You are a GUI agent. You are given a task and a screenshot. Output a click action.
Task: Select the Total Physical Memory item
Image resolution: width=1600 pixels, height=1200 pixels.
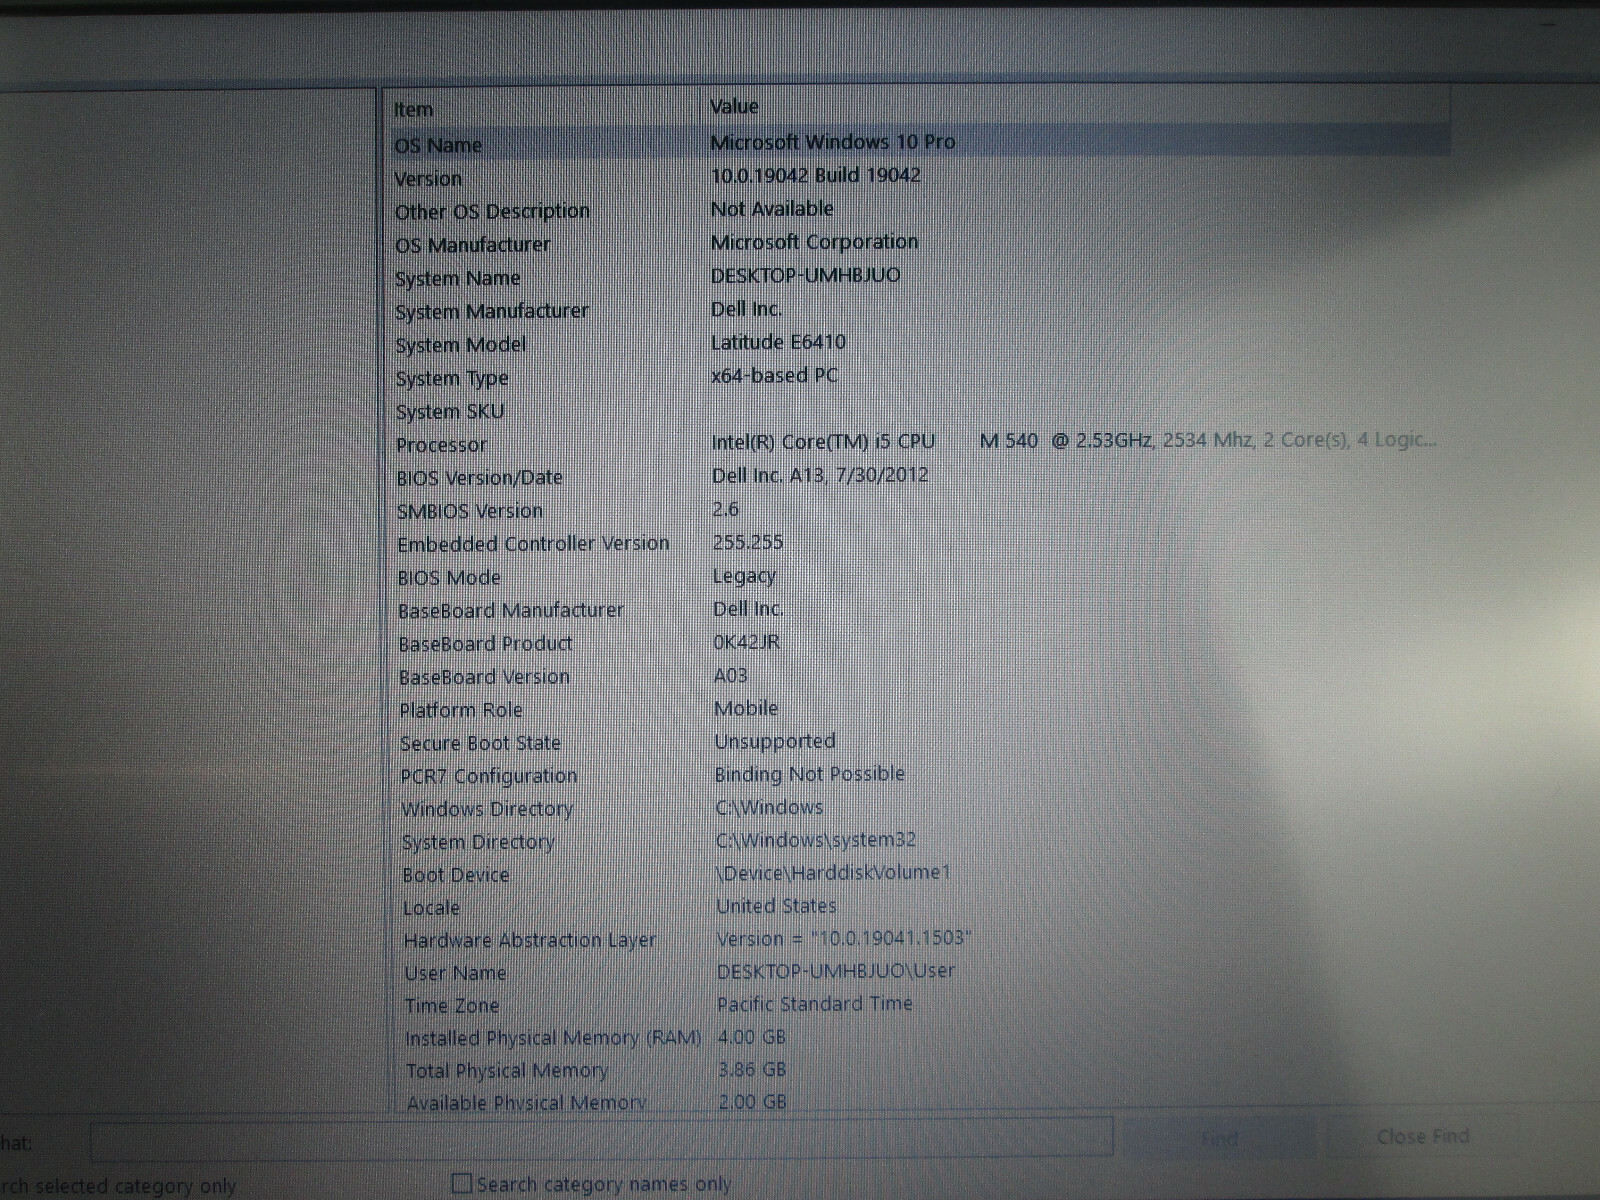506,1071
